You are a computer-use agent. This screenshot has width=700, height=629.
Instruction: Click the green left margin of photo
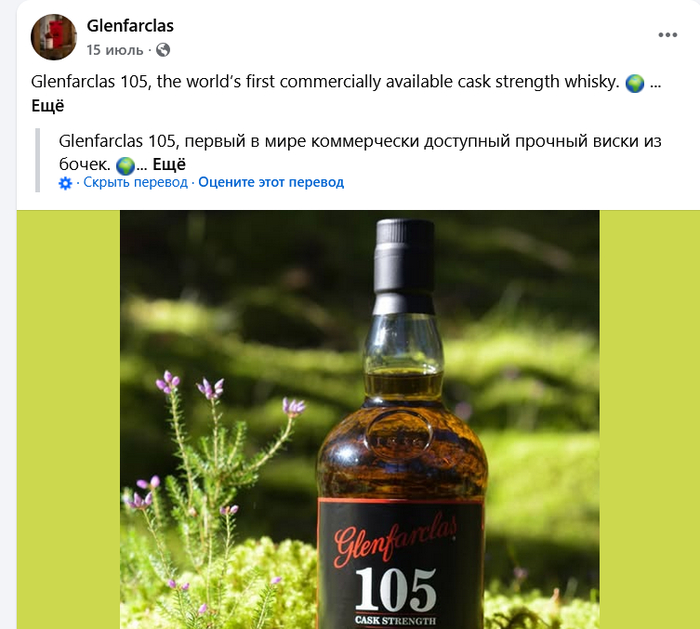[68, 420]
